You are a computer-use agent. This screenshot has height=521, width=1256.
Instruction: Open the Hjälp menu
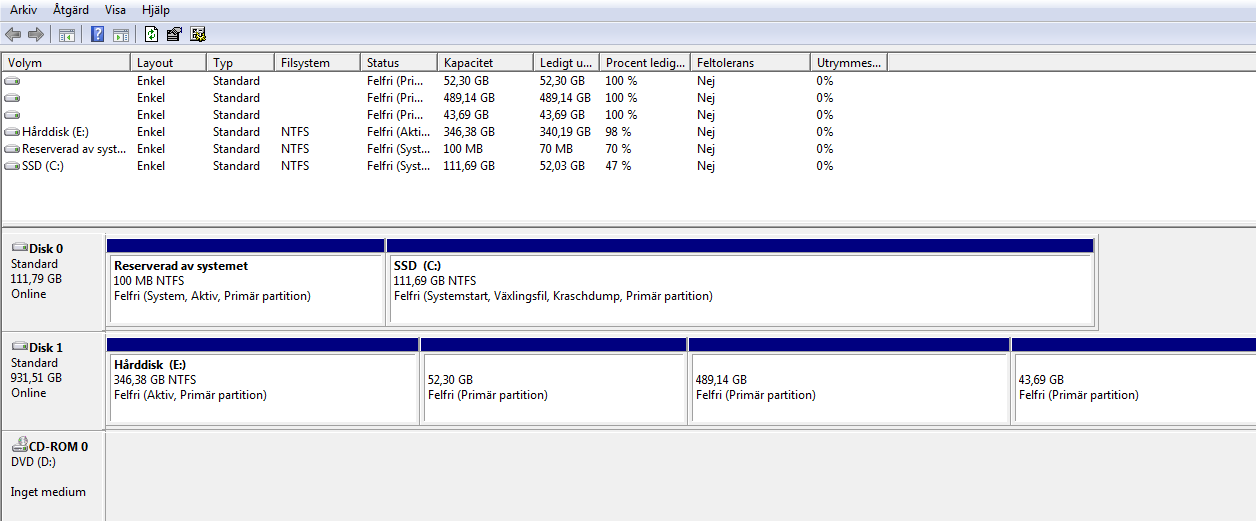tap(156, 9)
